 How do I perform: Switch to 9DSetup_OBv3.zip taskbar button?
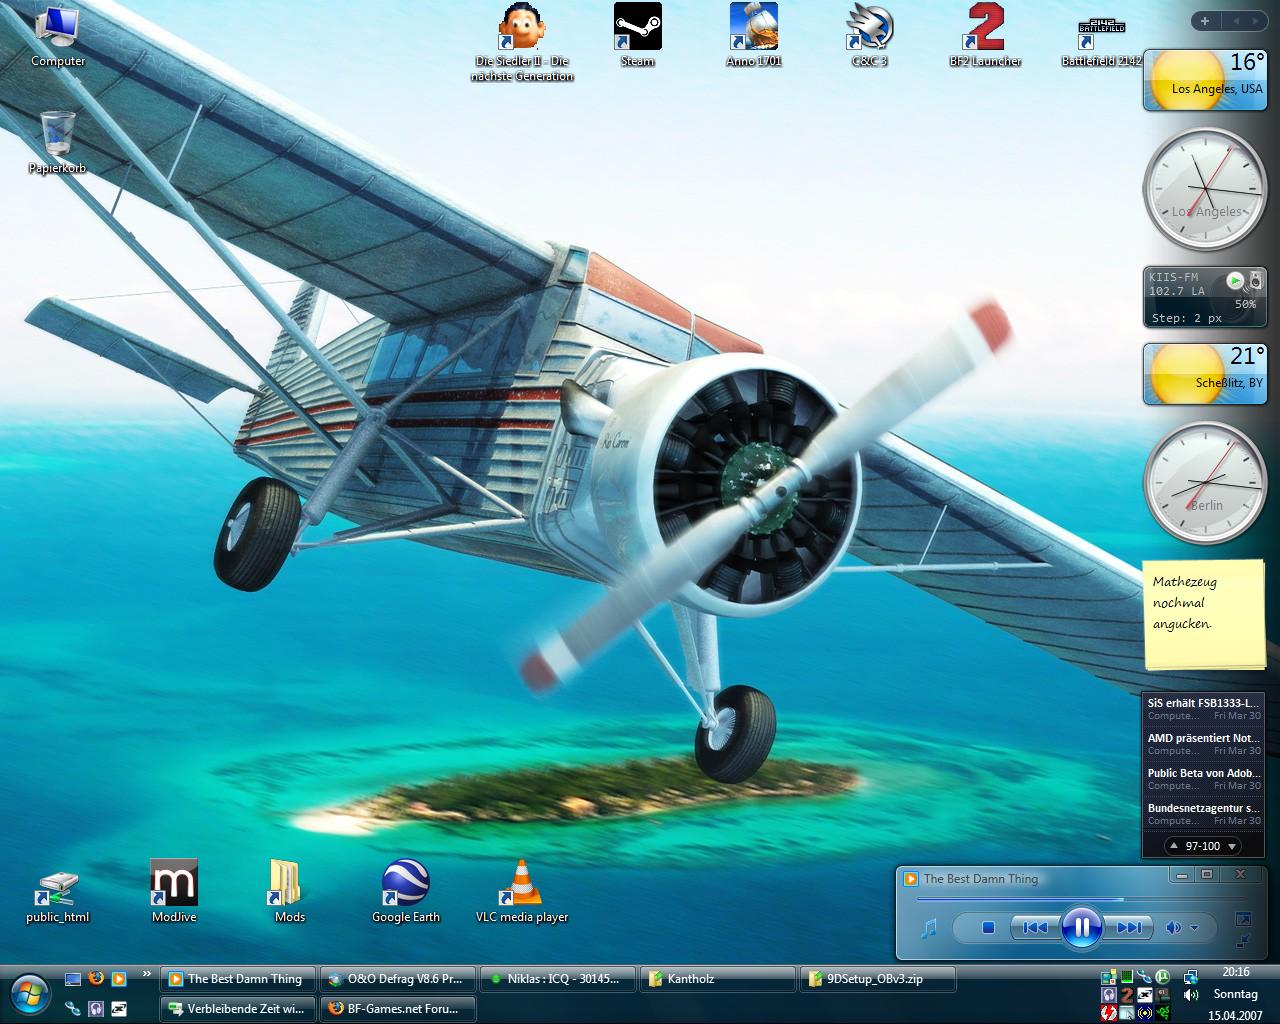878,979
